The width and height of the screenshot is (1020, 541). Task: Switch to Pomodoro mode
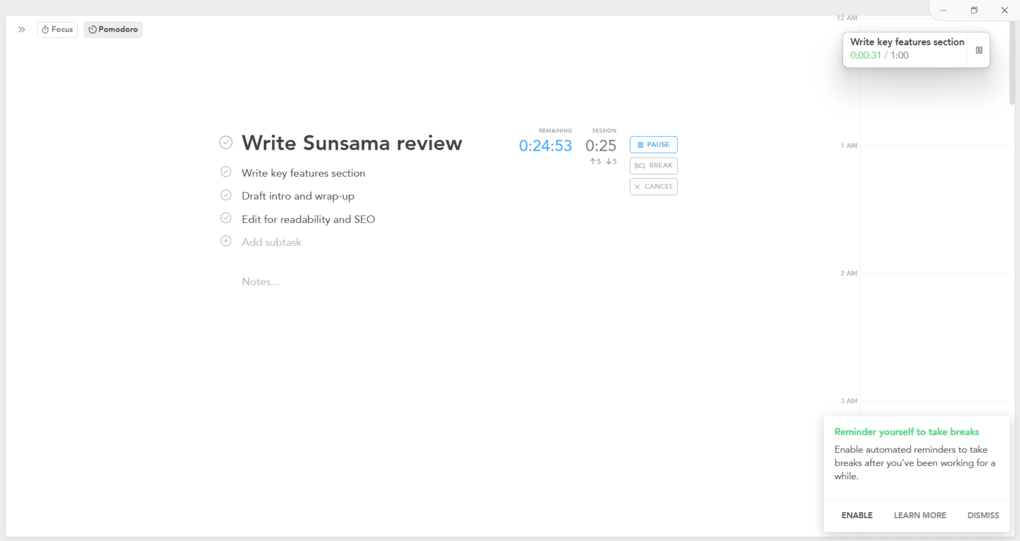coord(113,29)
